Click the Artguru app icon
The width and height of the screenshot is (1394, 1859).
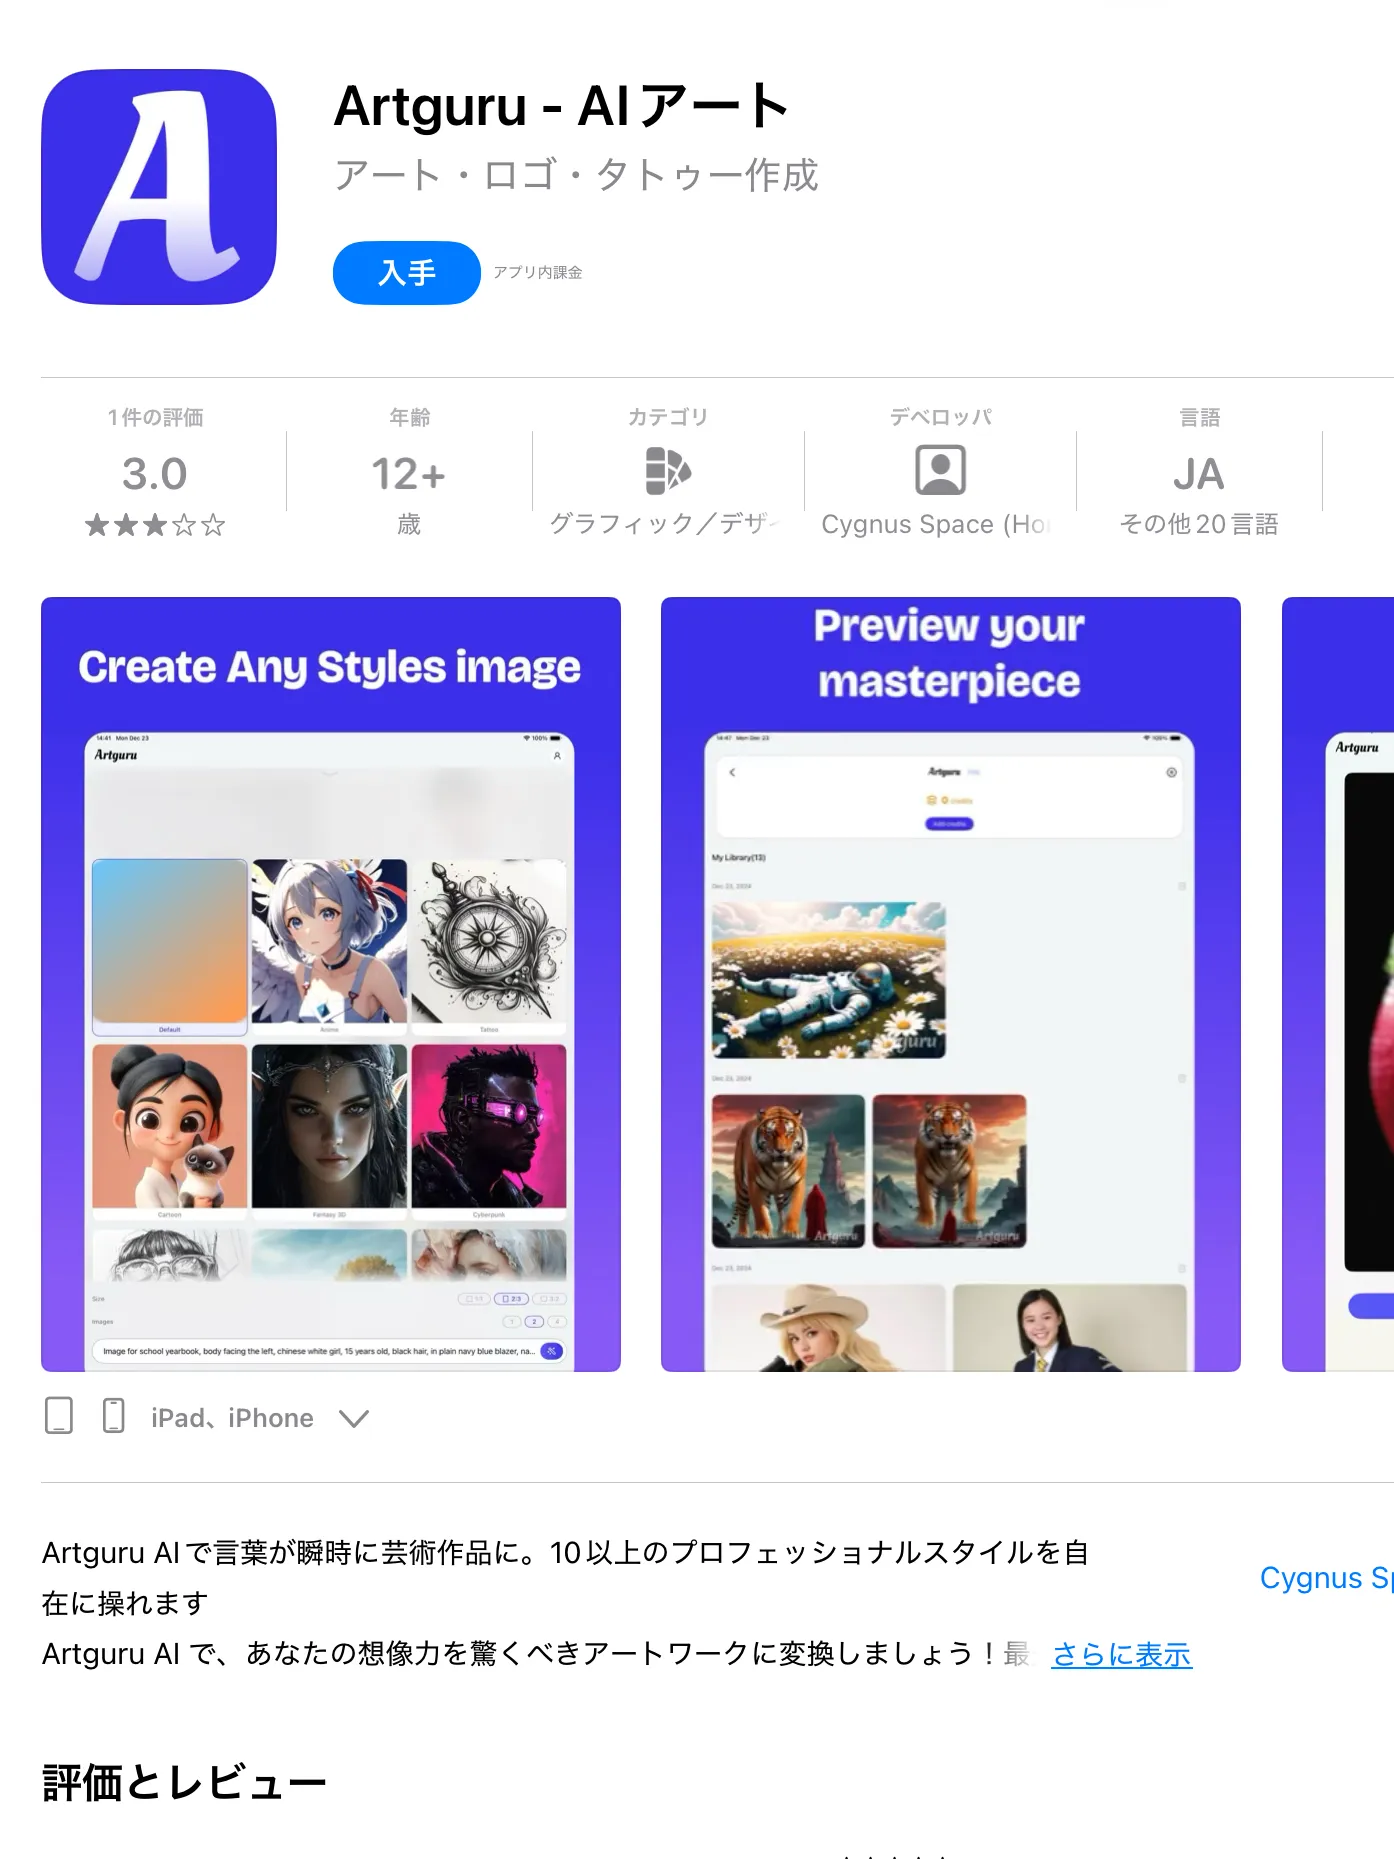click(x=159, y=187)
